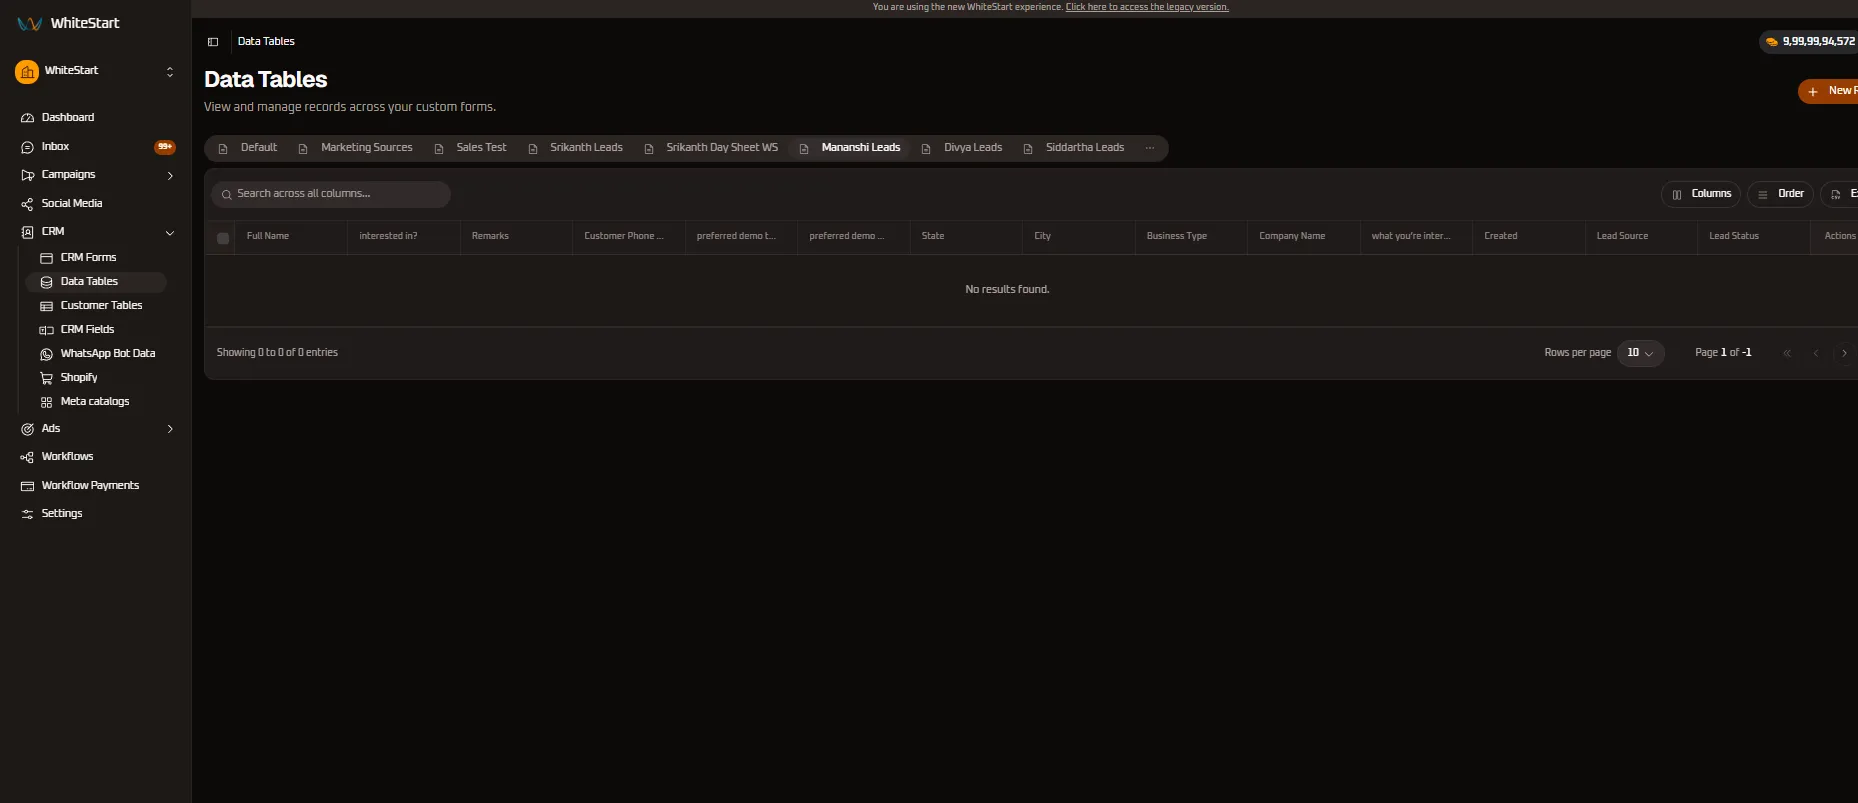The height and width of the screenshot is (803, 1858).
Task: Click the Search across all columns field
Action: [331, 194]
